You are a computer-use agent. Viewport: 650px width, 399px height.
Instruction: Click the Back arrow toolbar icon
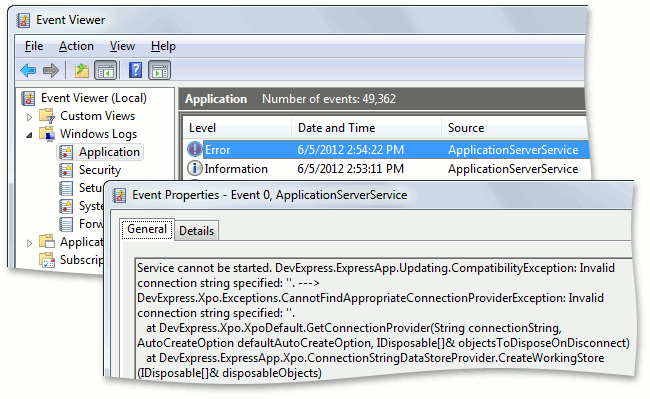point(28,70)
